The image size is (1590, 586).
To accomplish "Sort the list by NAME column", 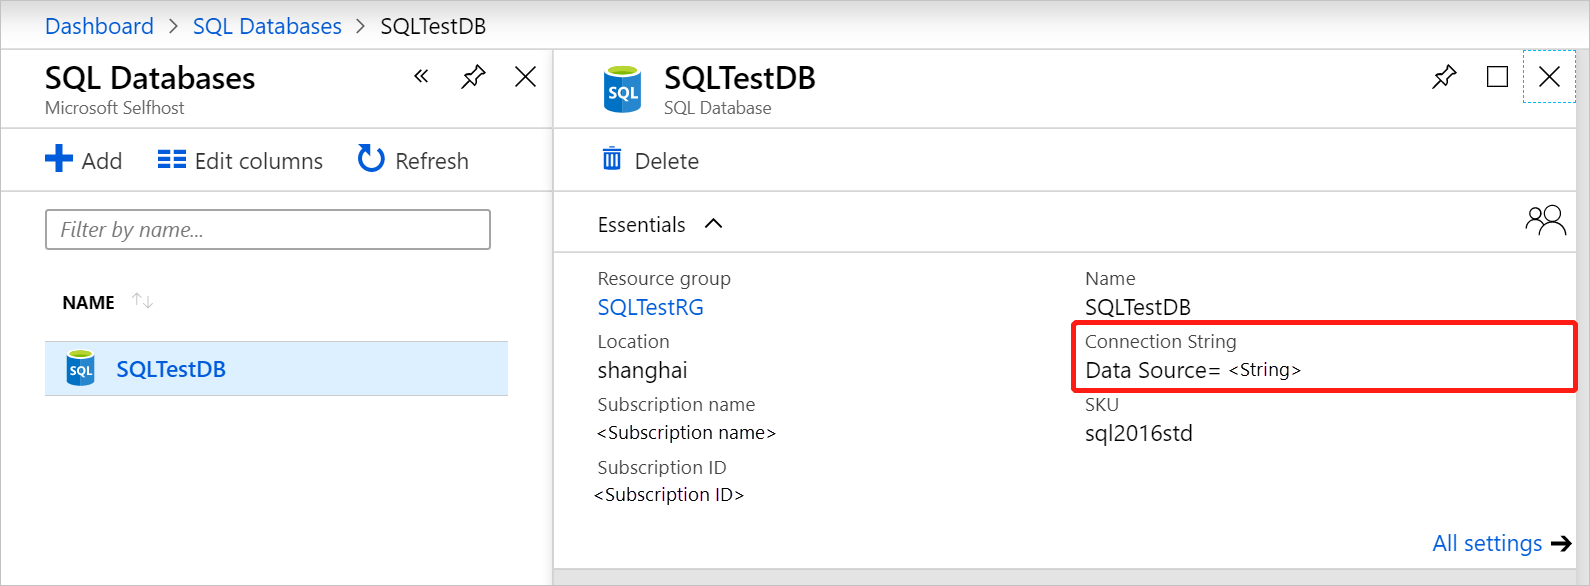I will click(x=107, y=302).
